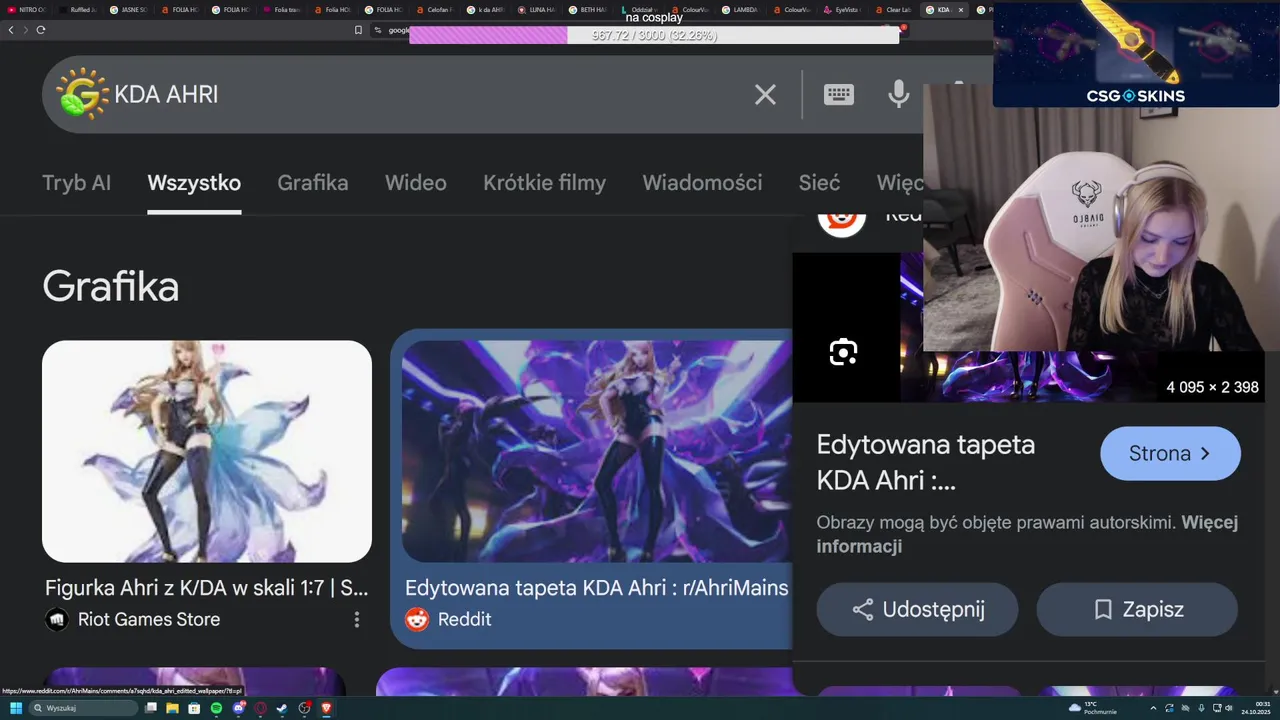The image size is (1280, 720).
Task: Open the weather widget showing 13°C
Action: tap(1093, 708)
